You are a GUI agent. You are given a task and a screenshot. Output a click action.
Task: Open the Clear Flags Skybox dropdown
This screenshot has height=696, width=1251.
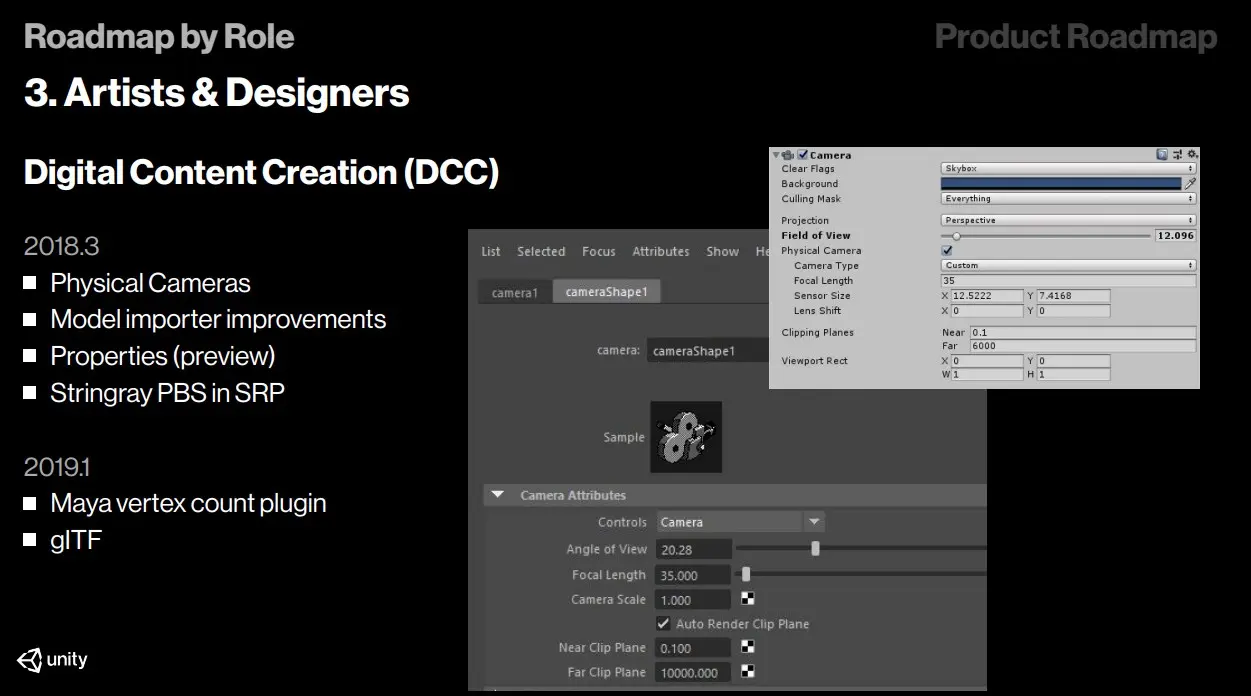(1068, 169)
